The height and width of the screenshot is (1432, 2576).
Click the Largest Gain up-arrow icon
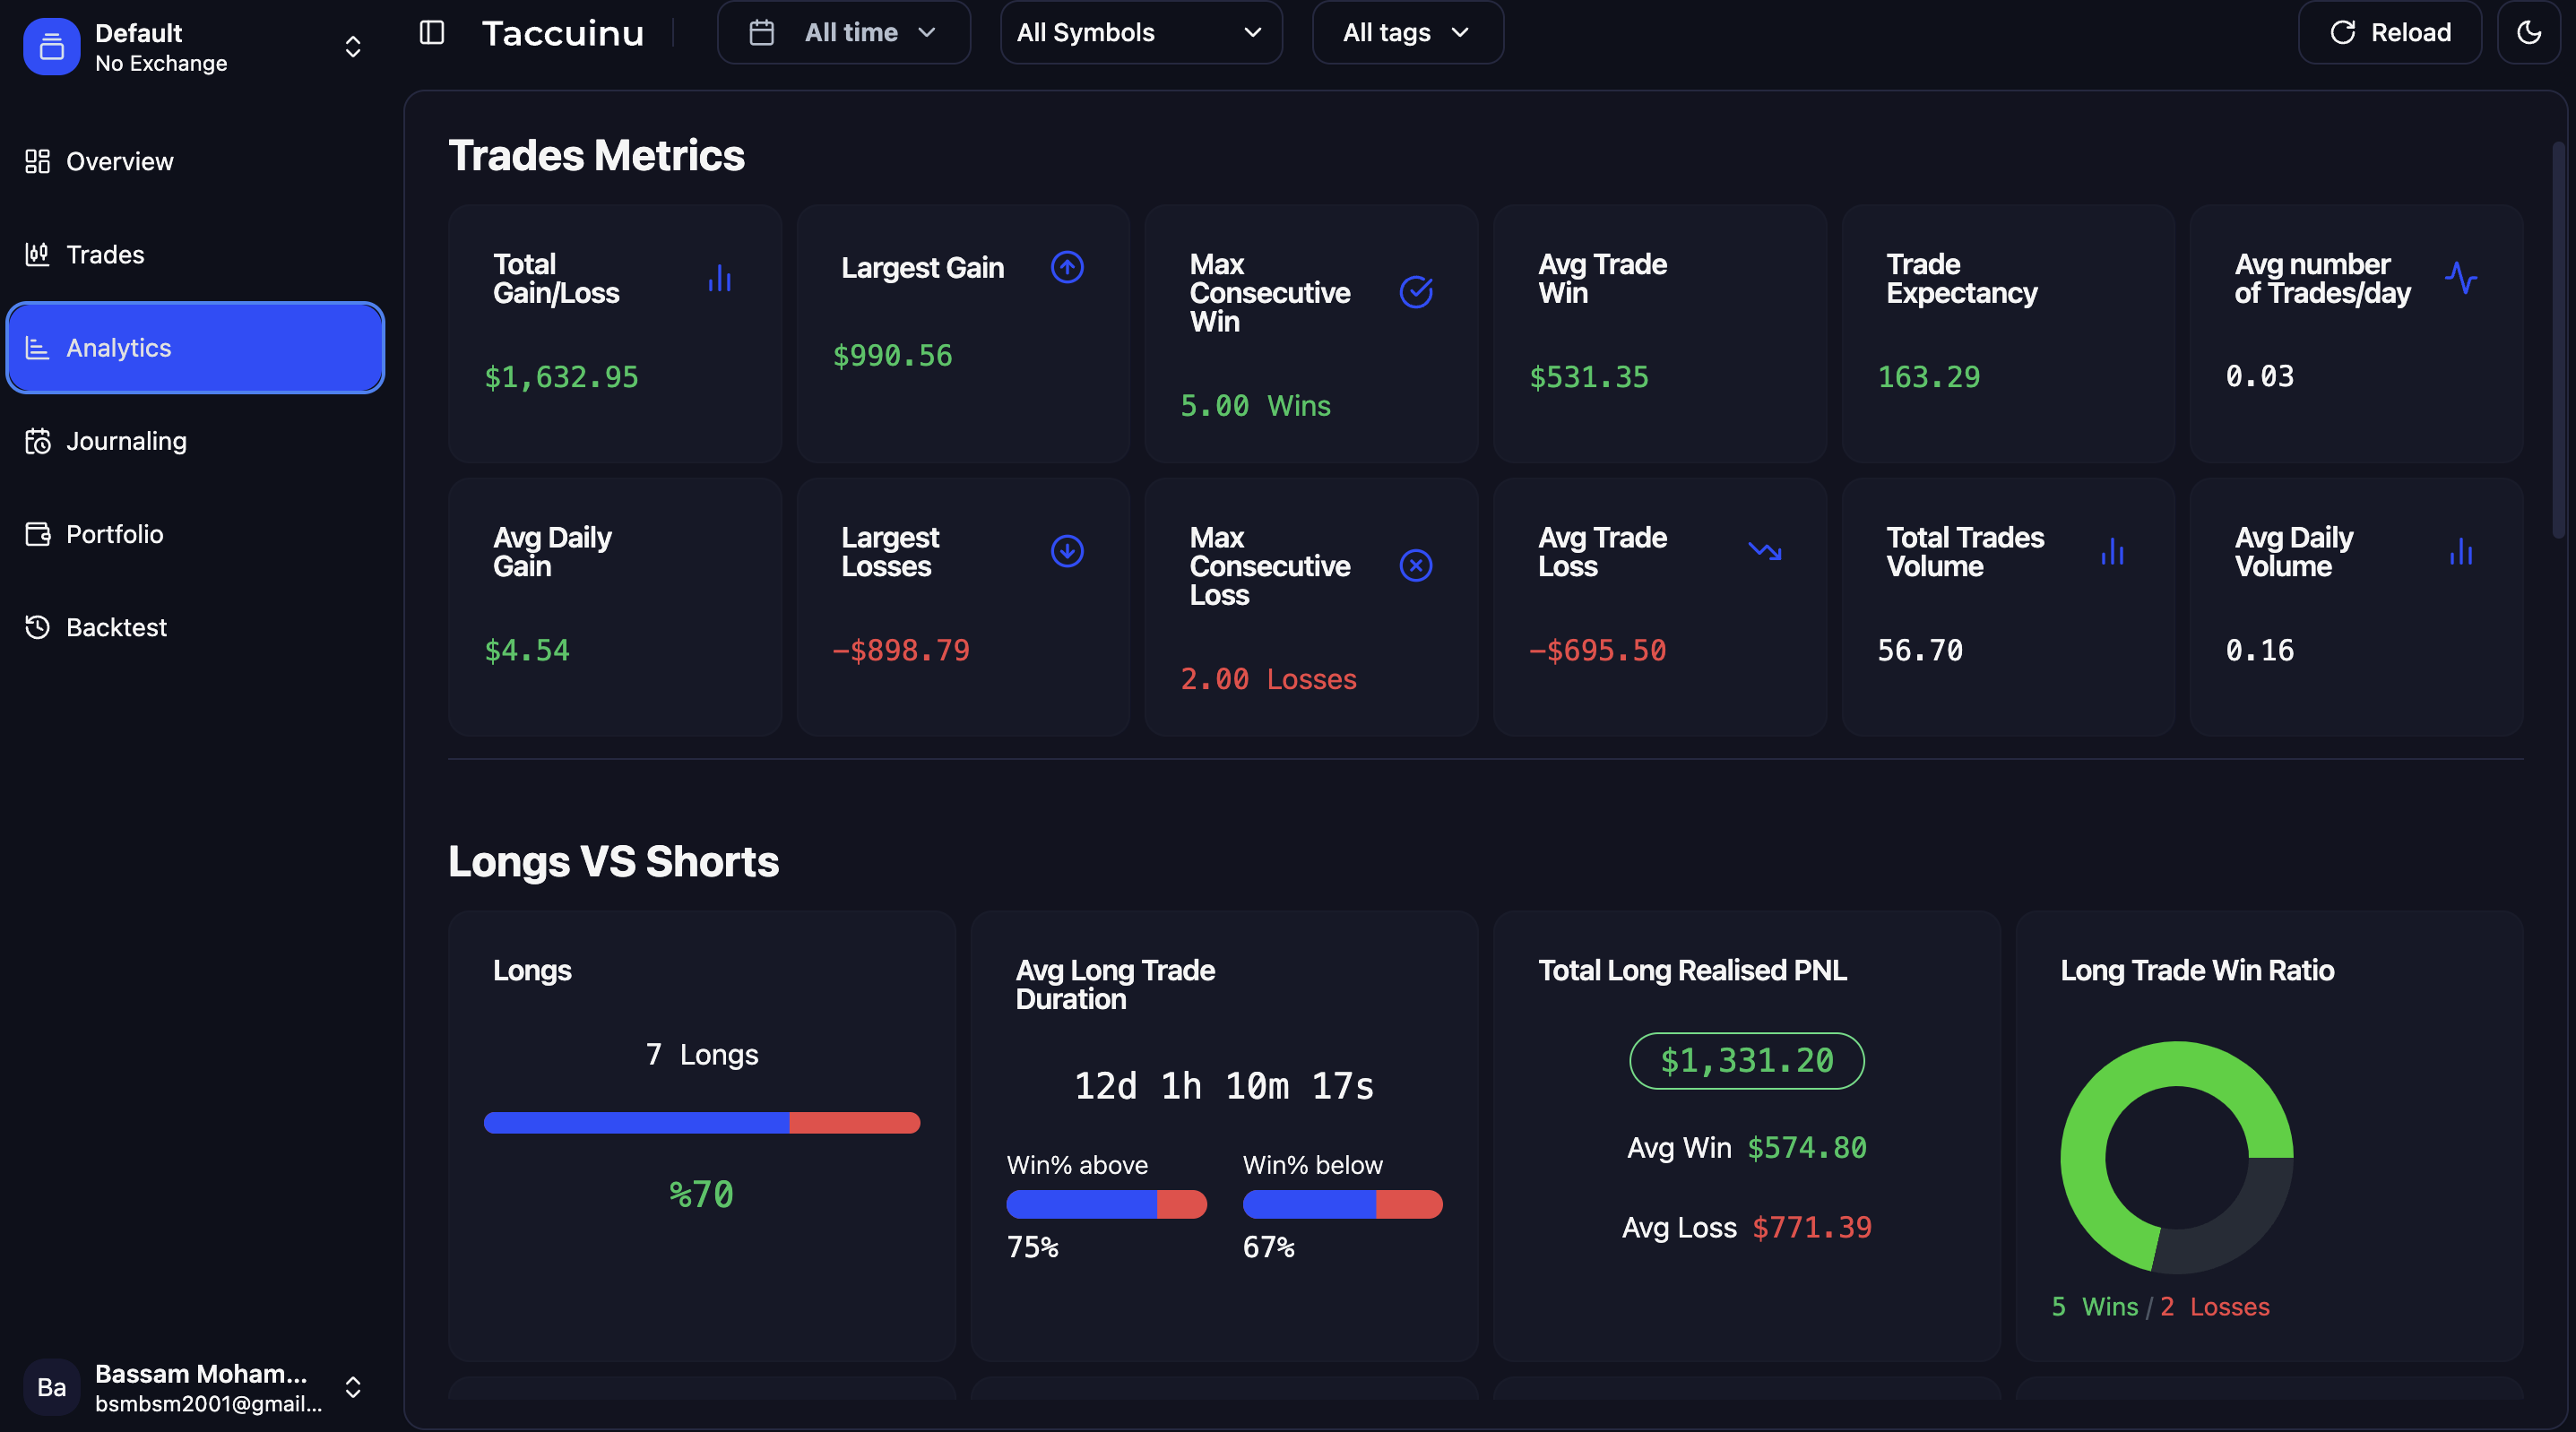coord(1067,267)
